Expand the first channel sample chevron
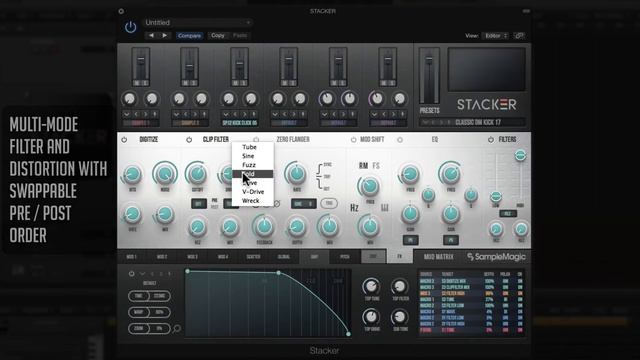Screen dimensions: 640x360 [x=127, y=114]
